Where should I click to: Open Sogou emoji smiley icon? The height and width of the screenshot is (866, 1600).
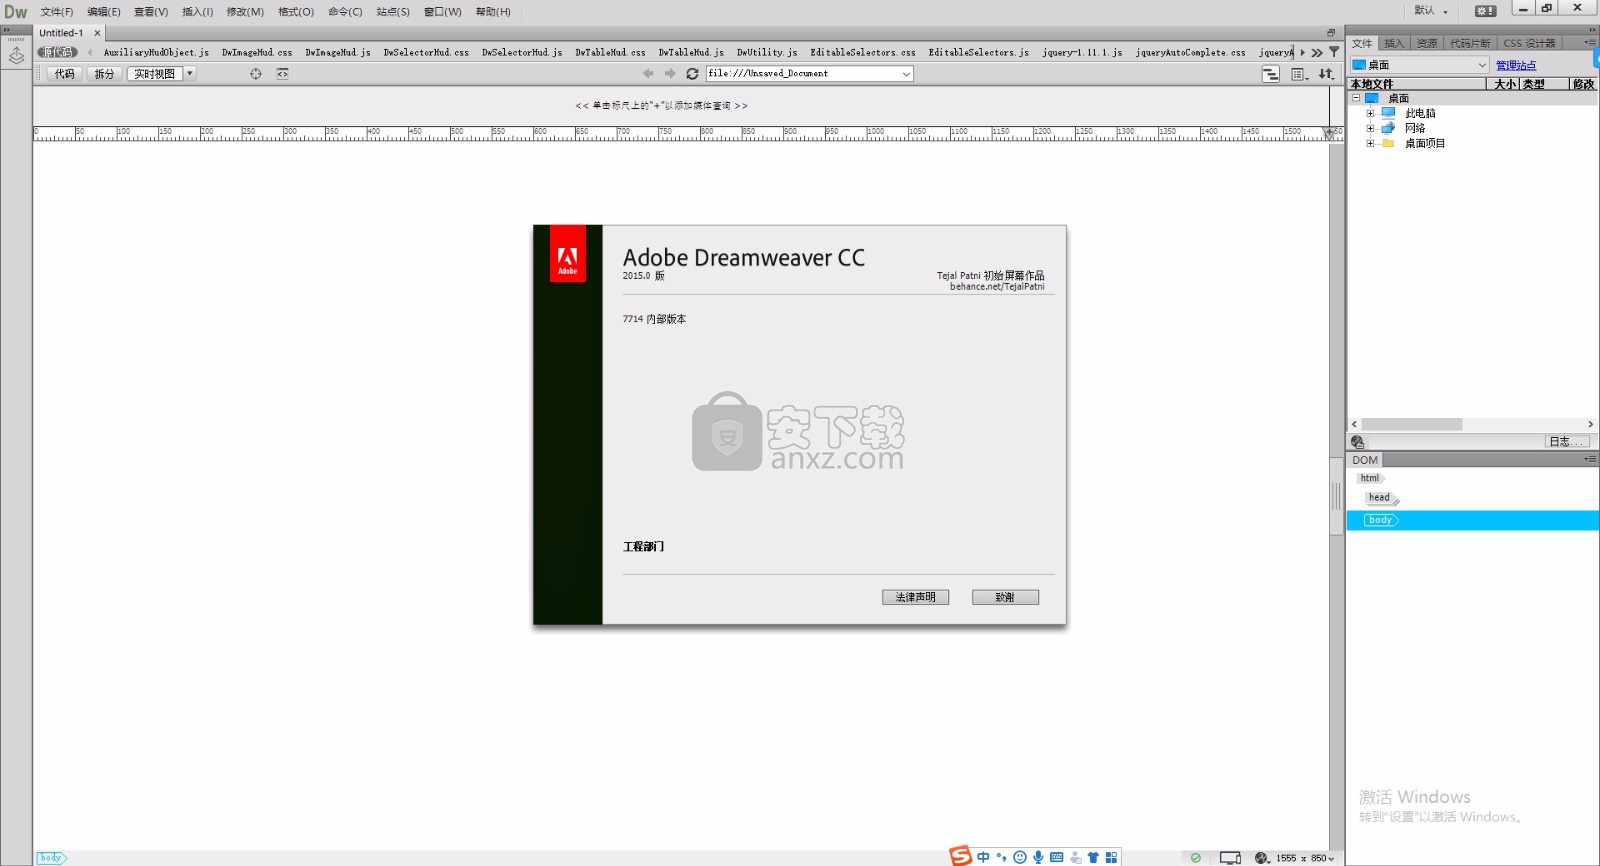[1020, 857]
